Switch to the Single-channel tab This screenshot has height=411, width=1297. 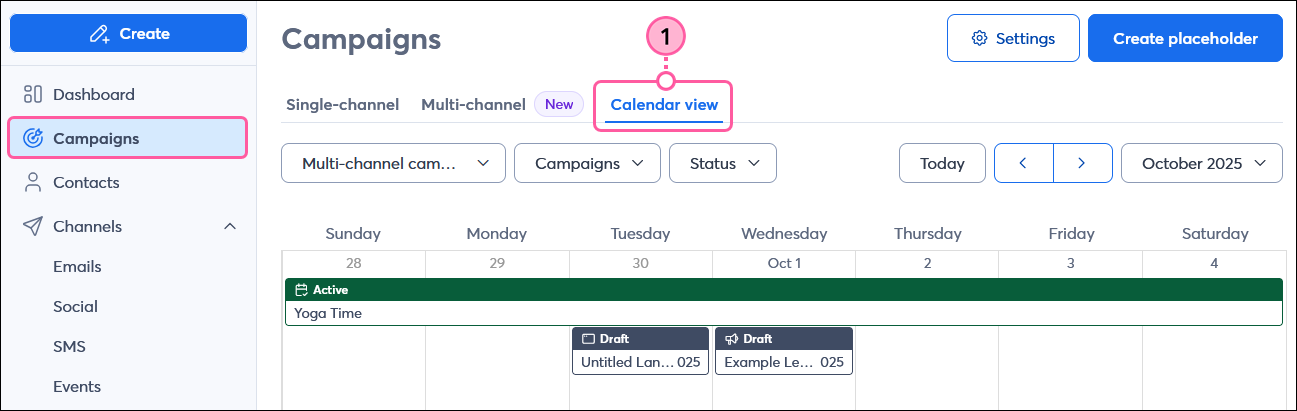tap(342, 104)
